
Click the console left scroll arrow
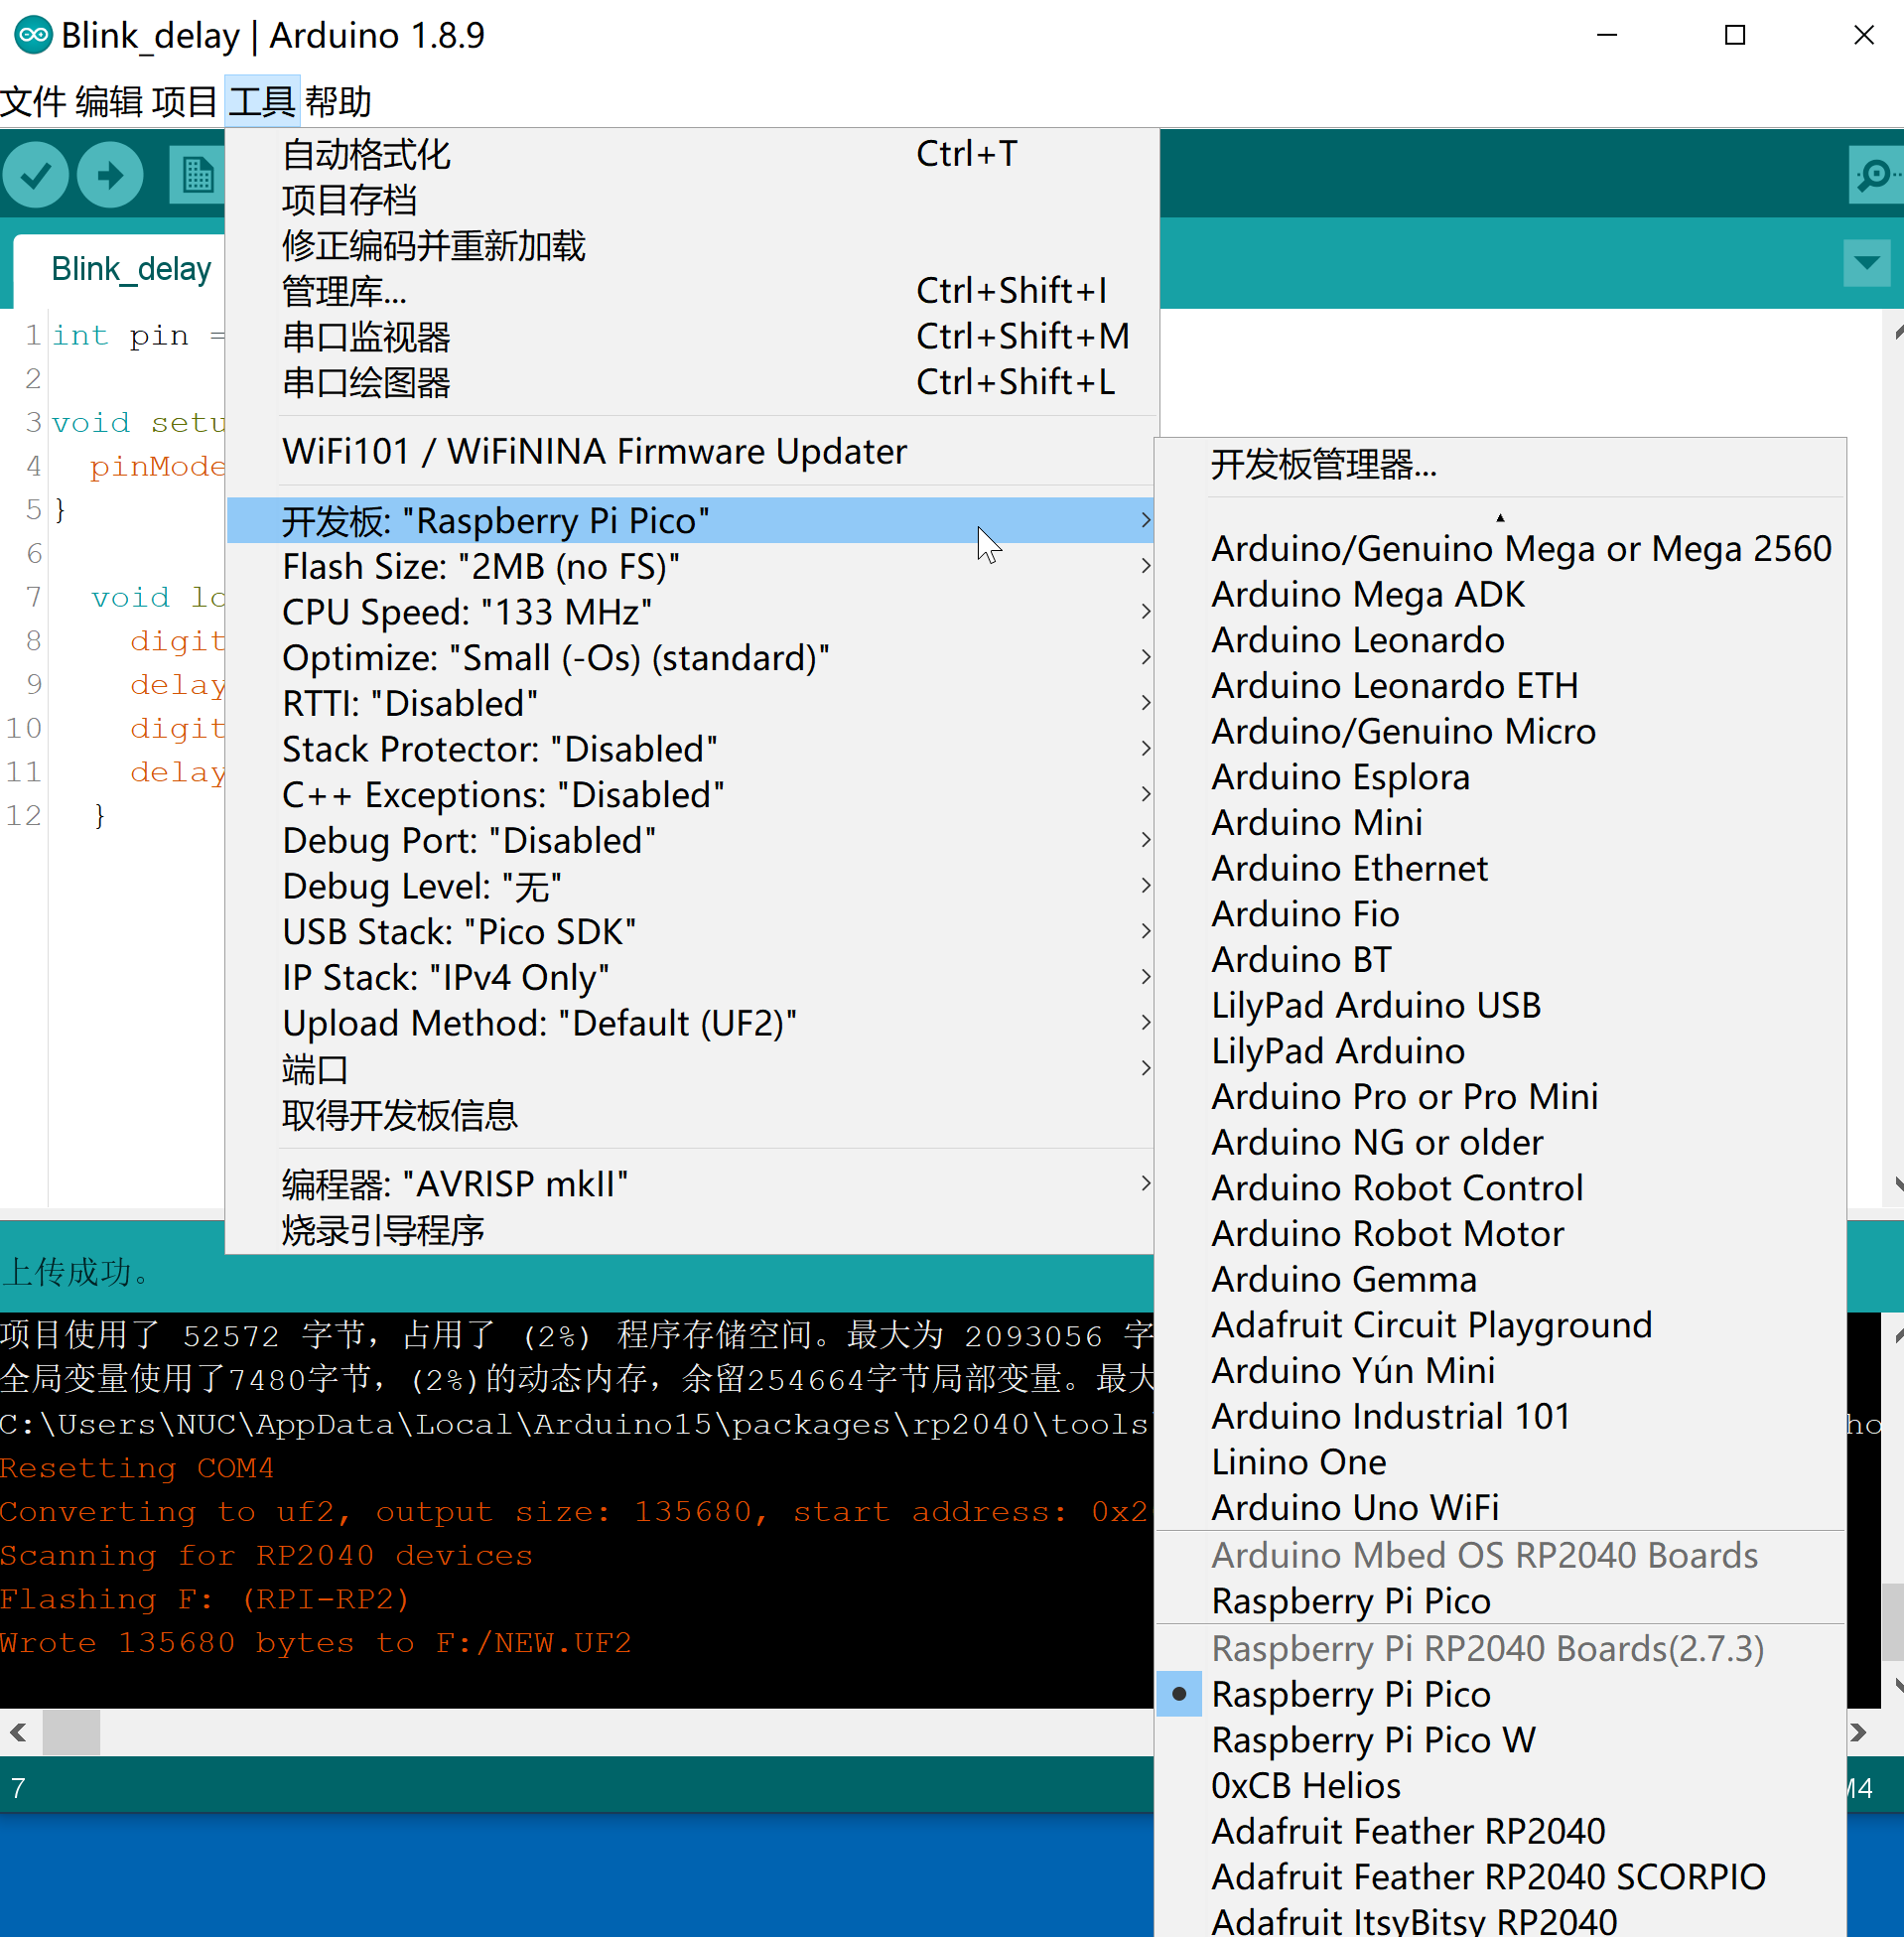coord(18,1732)
